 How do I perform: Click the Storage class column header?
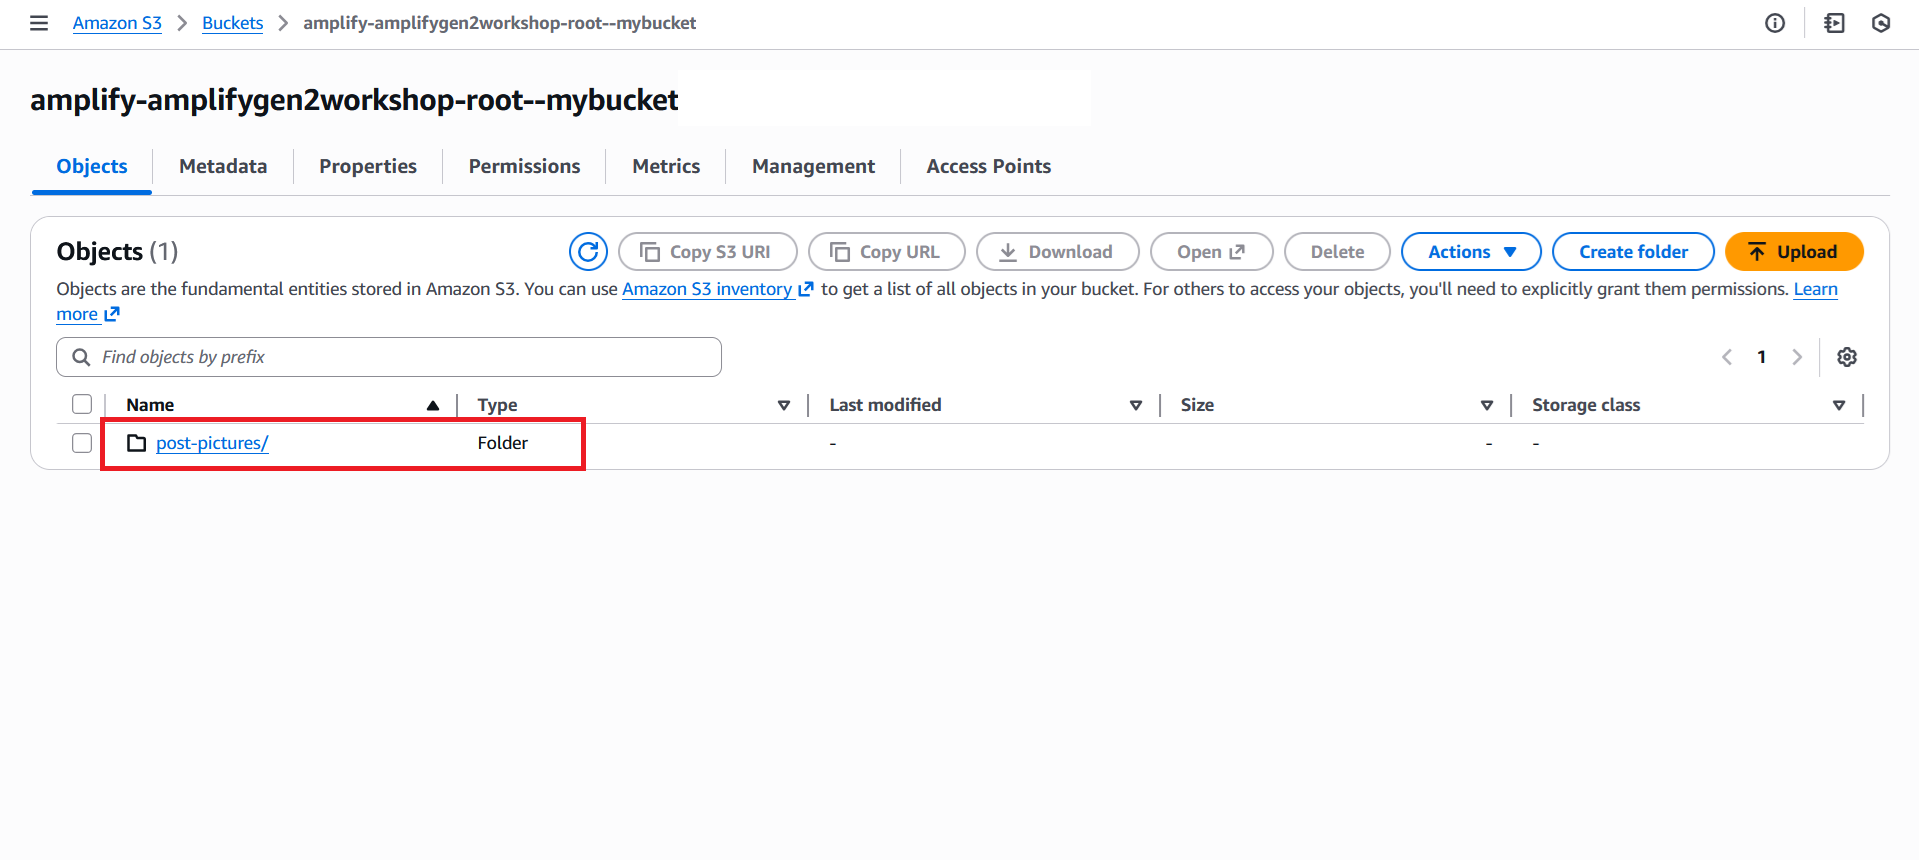click(1586, 405)
